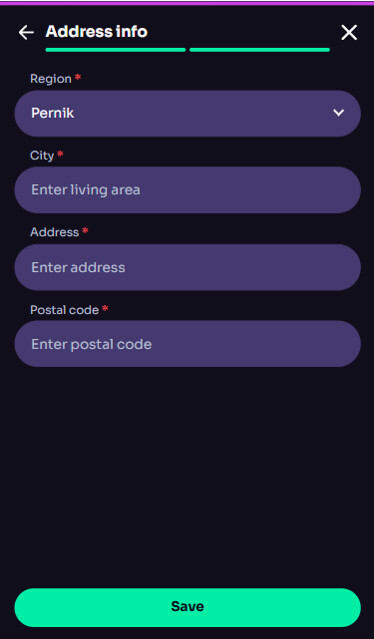Click the Region field label
The image size is (374, 639).
click(51, 79)
